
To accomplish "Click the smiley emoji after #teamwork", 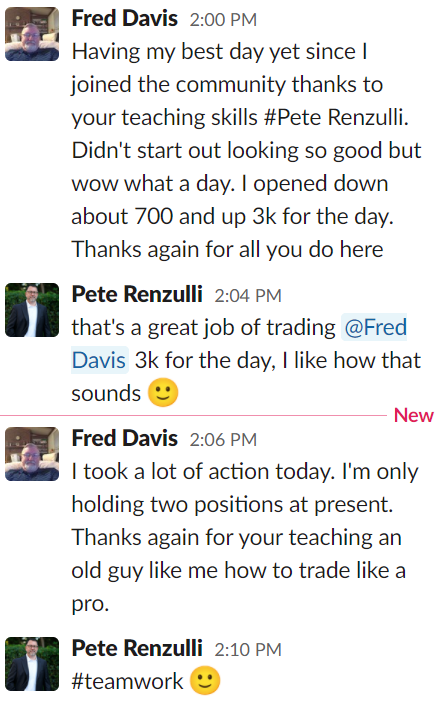I will (x=205, y=680).
